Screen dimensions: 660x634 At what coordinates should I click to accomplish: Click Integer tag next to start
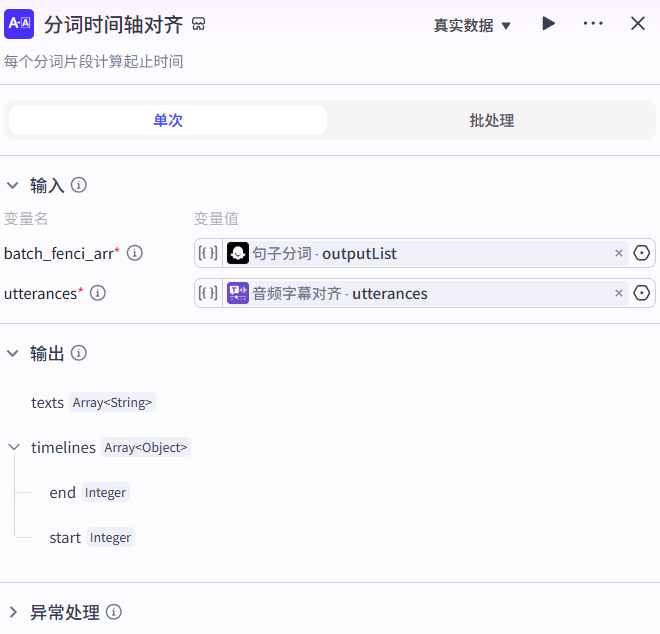tap(110, 538)
